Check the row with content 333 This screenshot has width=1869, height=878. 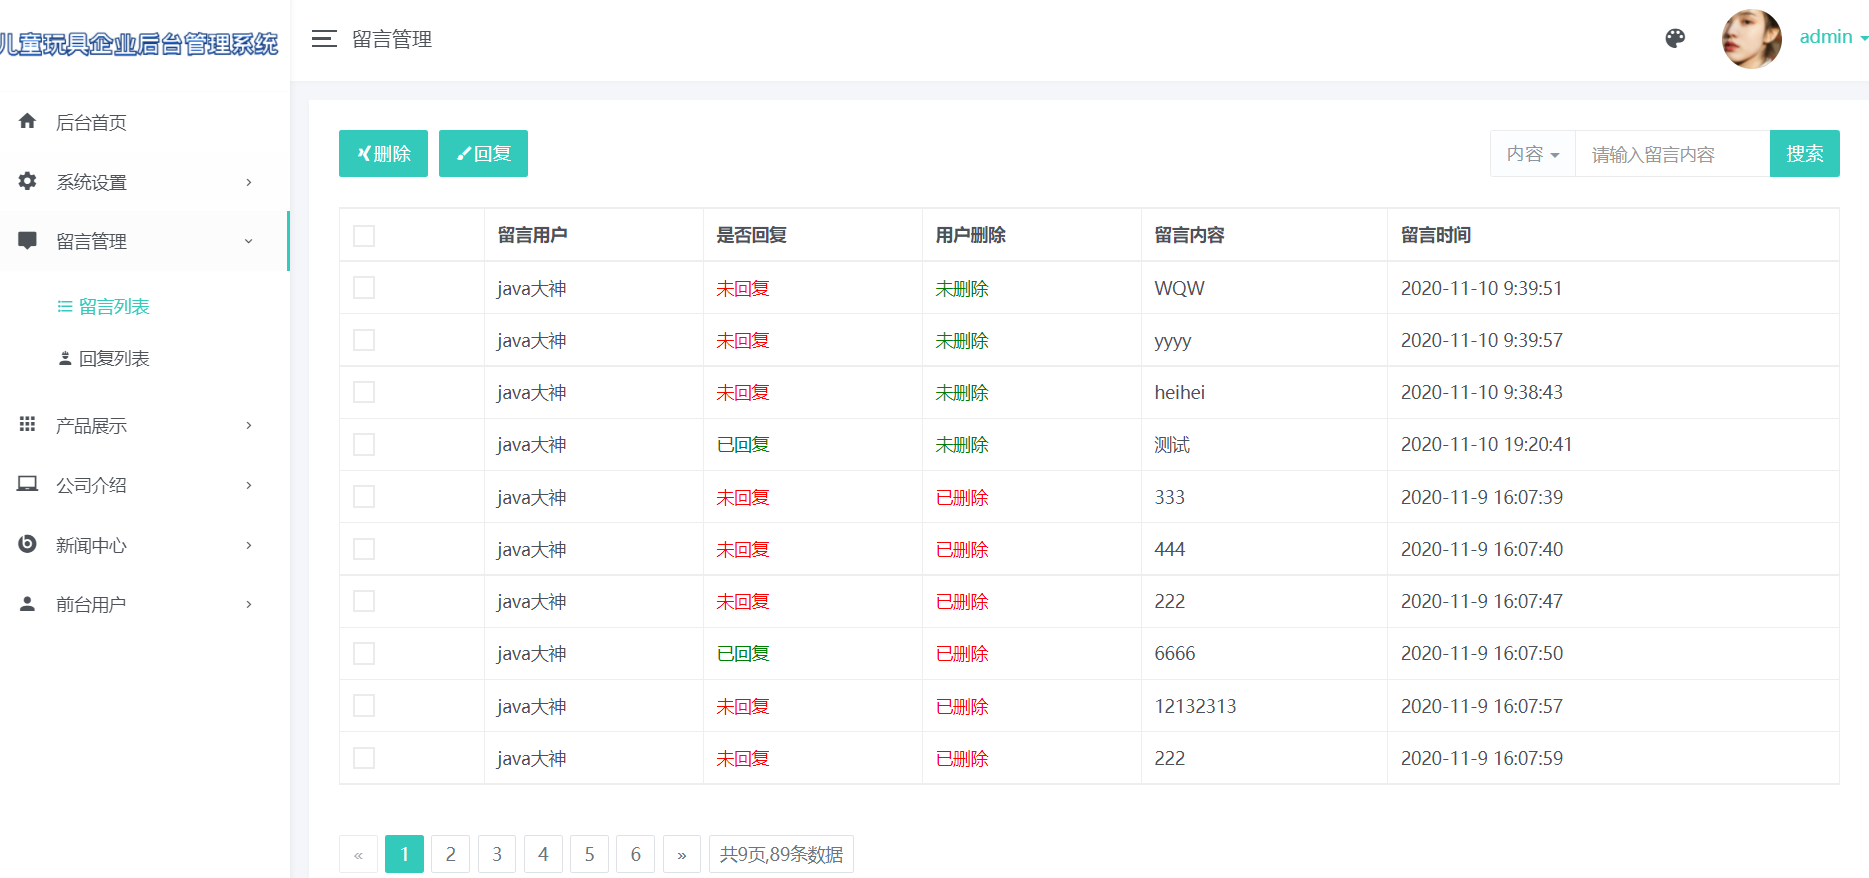pyautogui.click(x=364, y=497)
